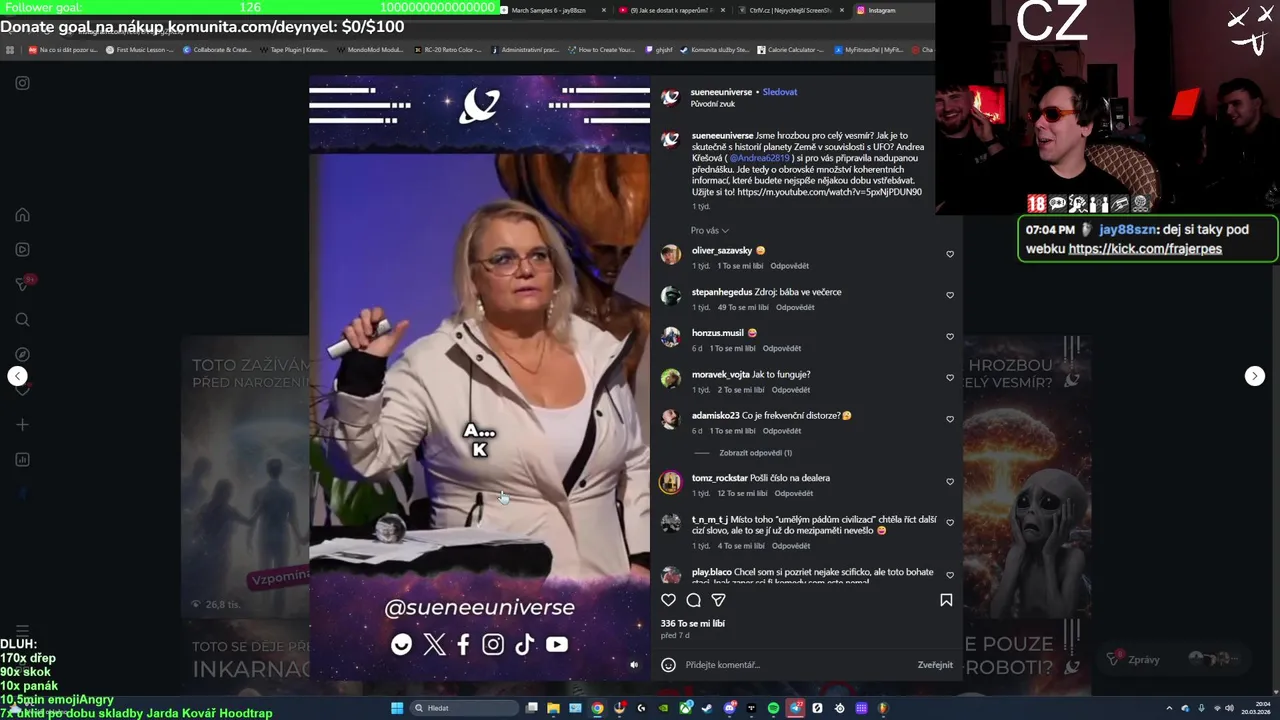Go to the previous post arrow
The image size is (1280, 720).
pos(17,376)
